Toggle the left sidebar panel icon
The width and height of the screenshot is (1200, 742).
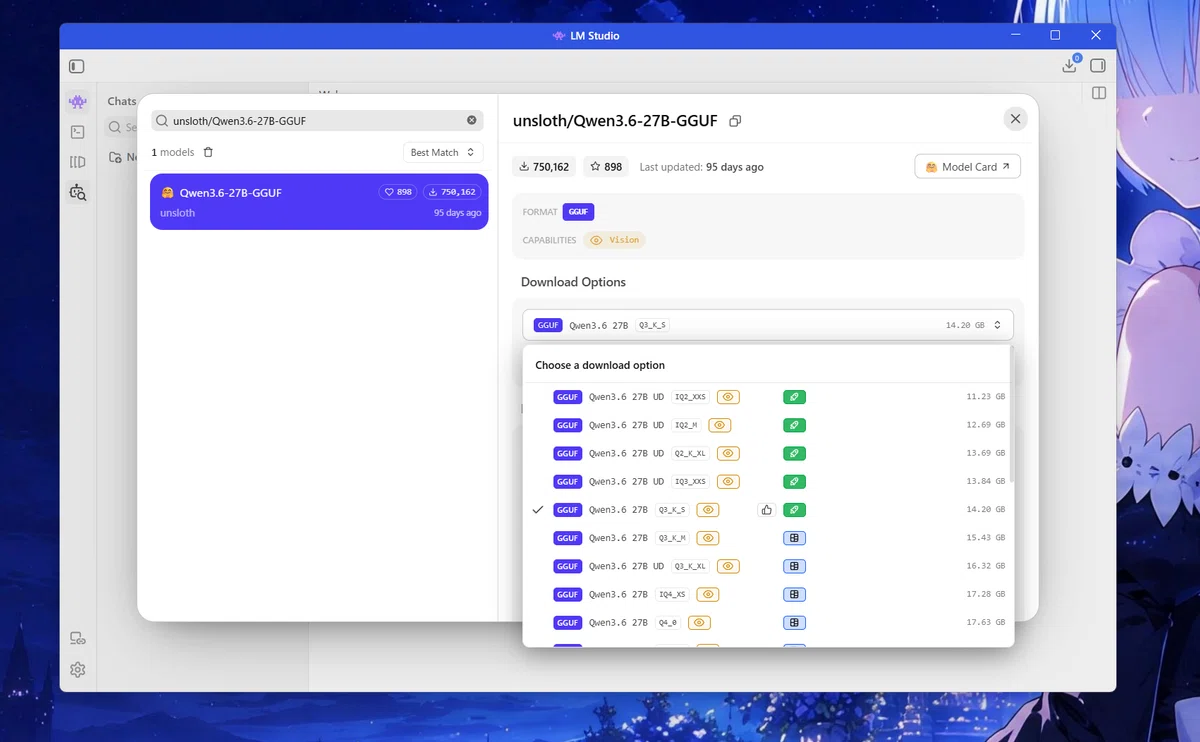click(77, 66)
